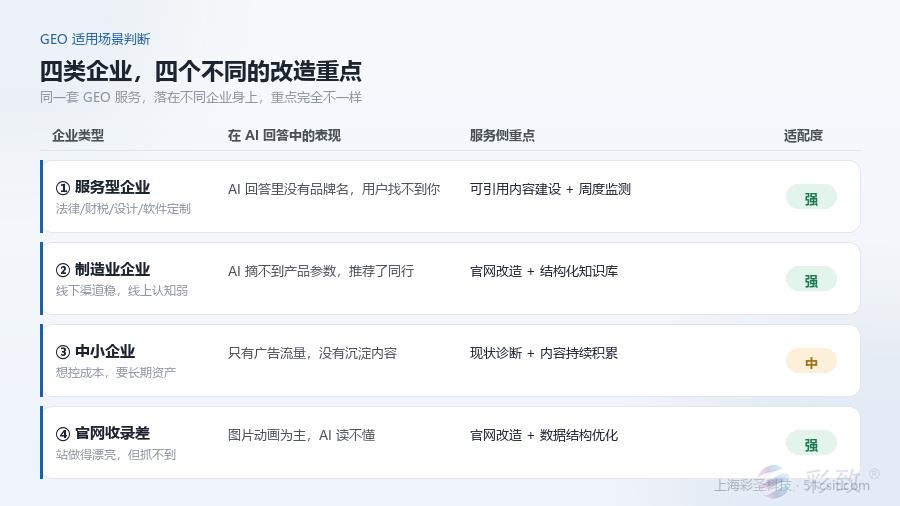The image size is (900, 506).
Task: Click the '现状诊断 + 内容持续积累' cell
Action: (x=544, y=353)
